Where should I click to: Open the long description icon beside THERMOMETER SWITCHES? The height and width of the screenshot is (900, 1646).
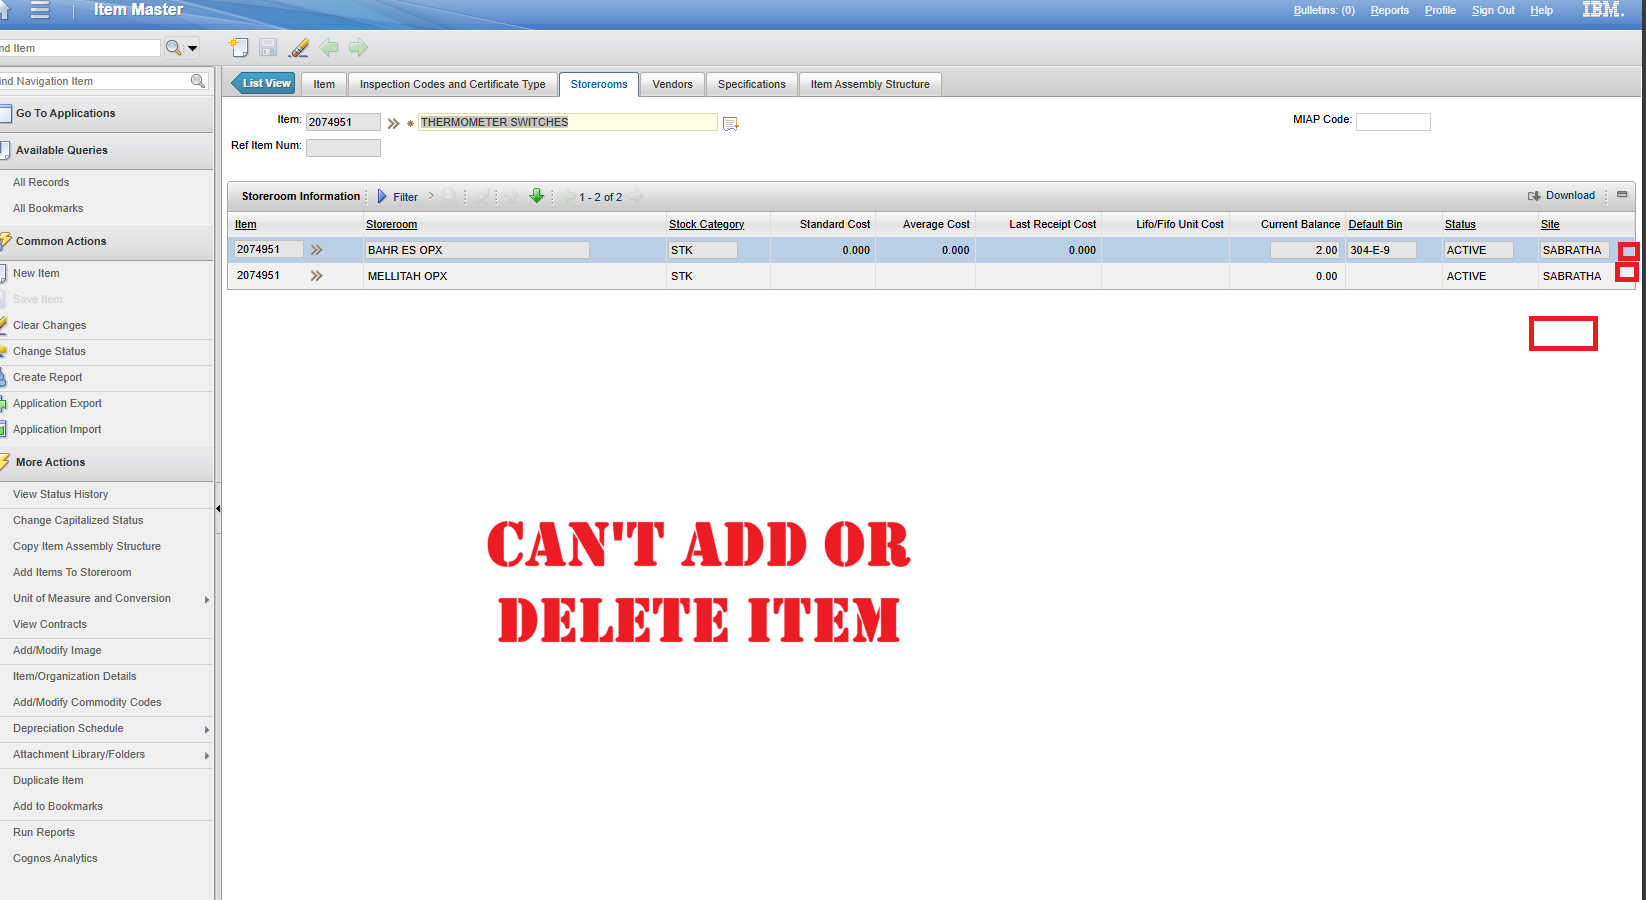(730, 122)
